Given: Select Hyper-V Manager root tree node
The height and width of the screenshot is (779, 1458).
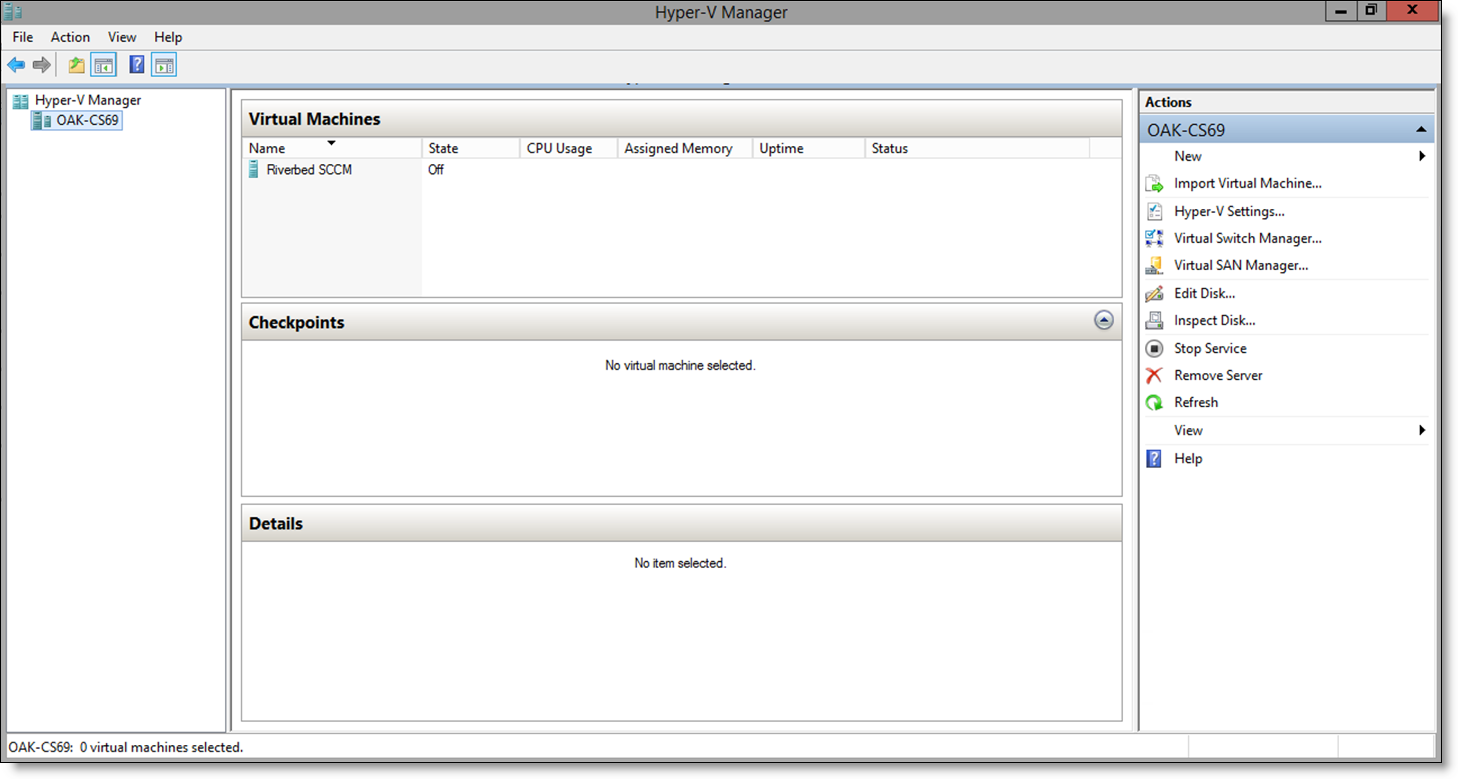Looking at the screenshot, I should (x=88, y=100).
